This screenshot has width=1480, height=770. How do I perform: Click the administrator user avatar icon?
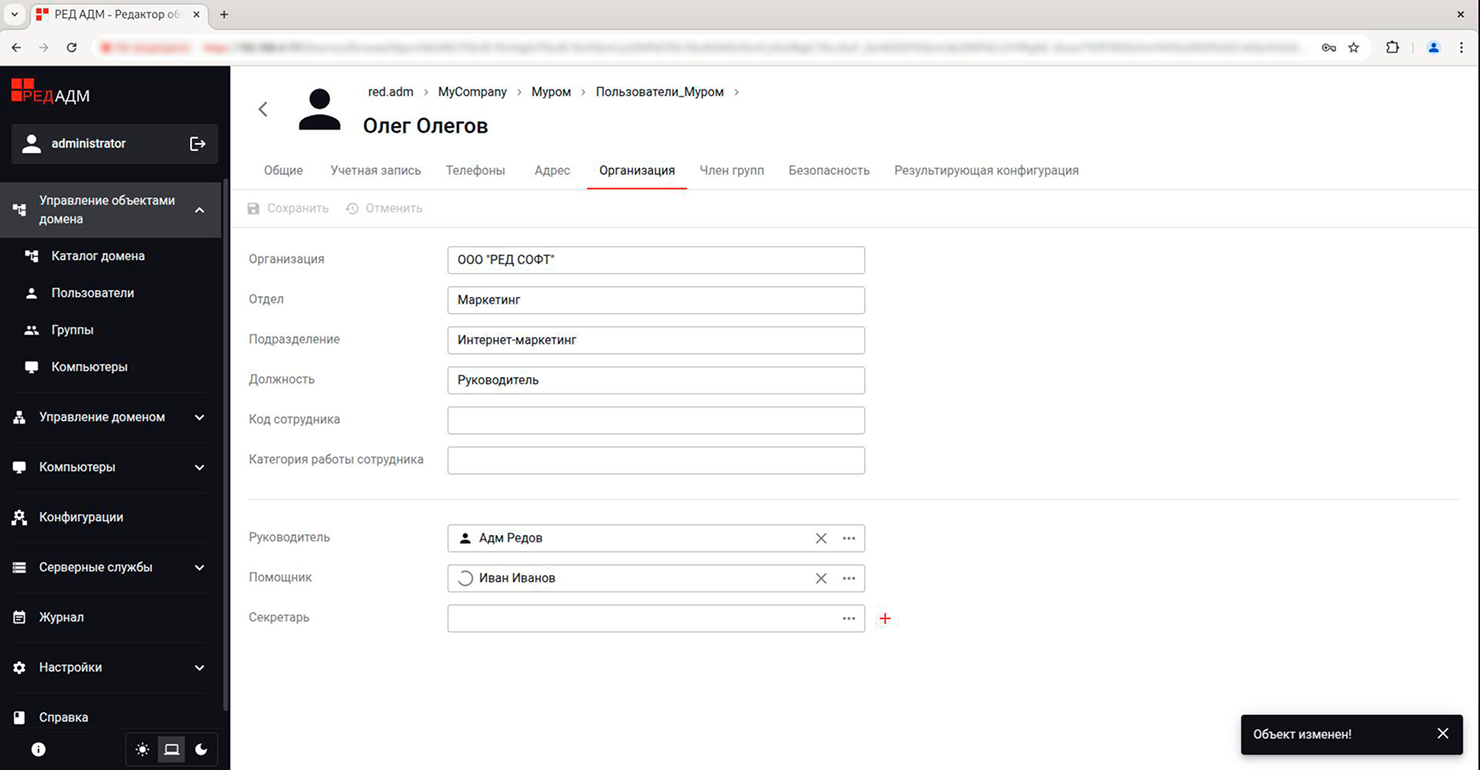click(32, 144)
